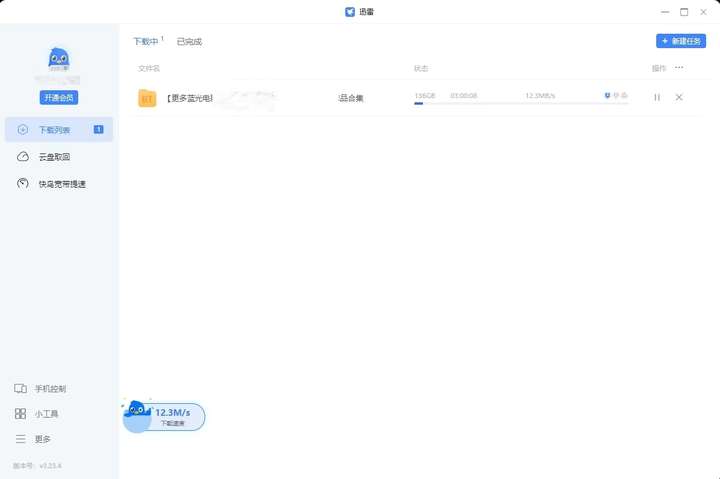Open the 下载中 tab
Screen dimensions: 720x479
pyautogui.click(x=146, y=41)
